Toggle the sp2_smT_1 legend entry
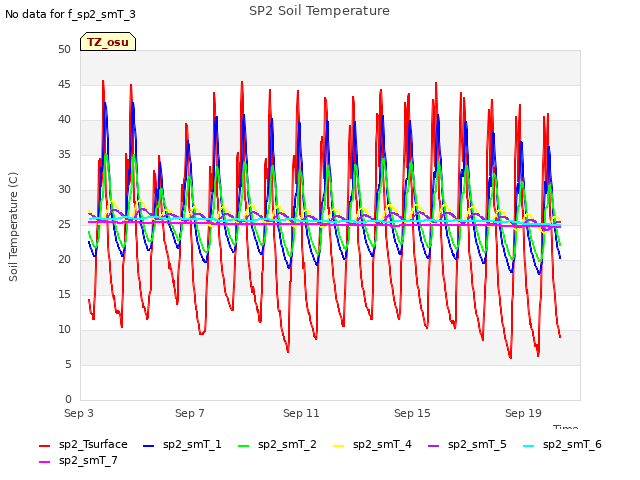The width and height of the screenshot is (640, 480). 182,444
